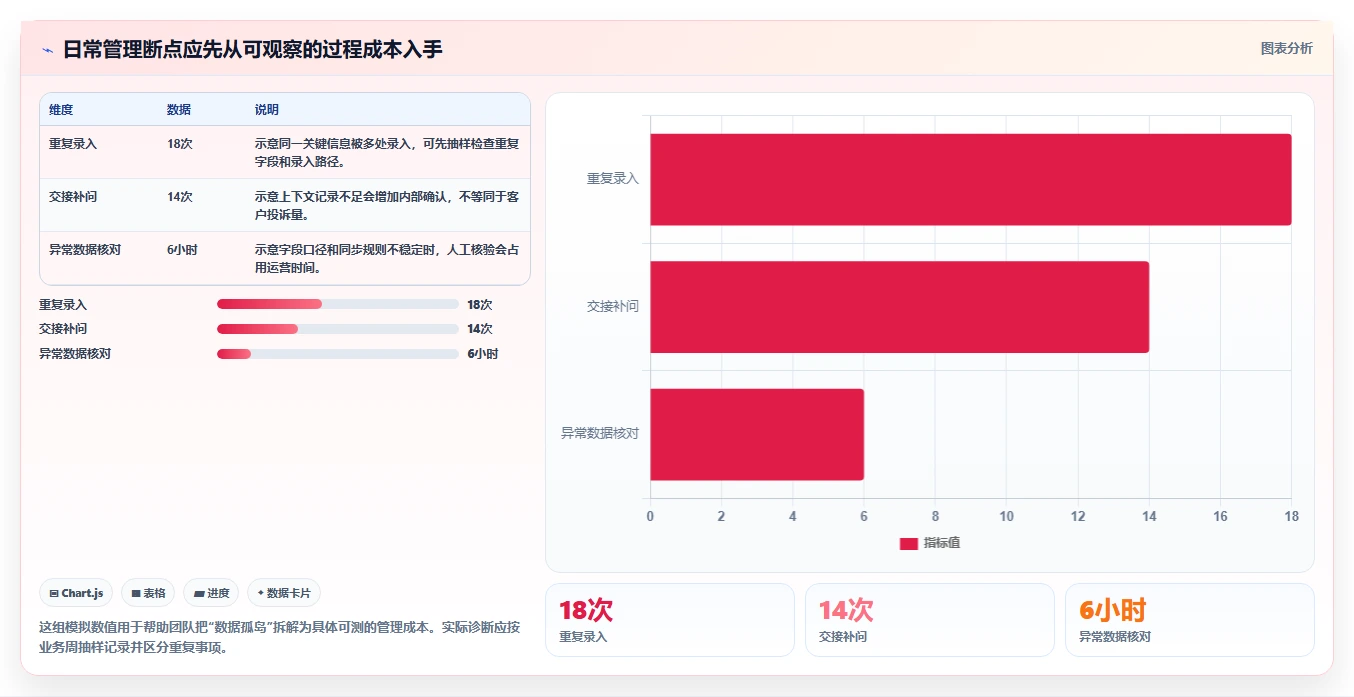1354x697 pixels.
Task: Click the description starting 示意同一关键信息
Action: click(387, 153)
